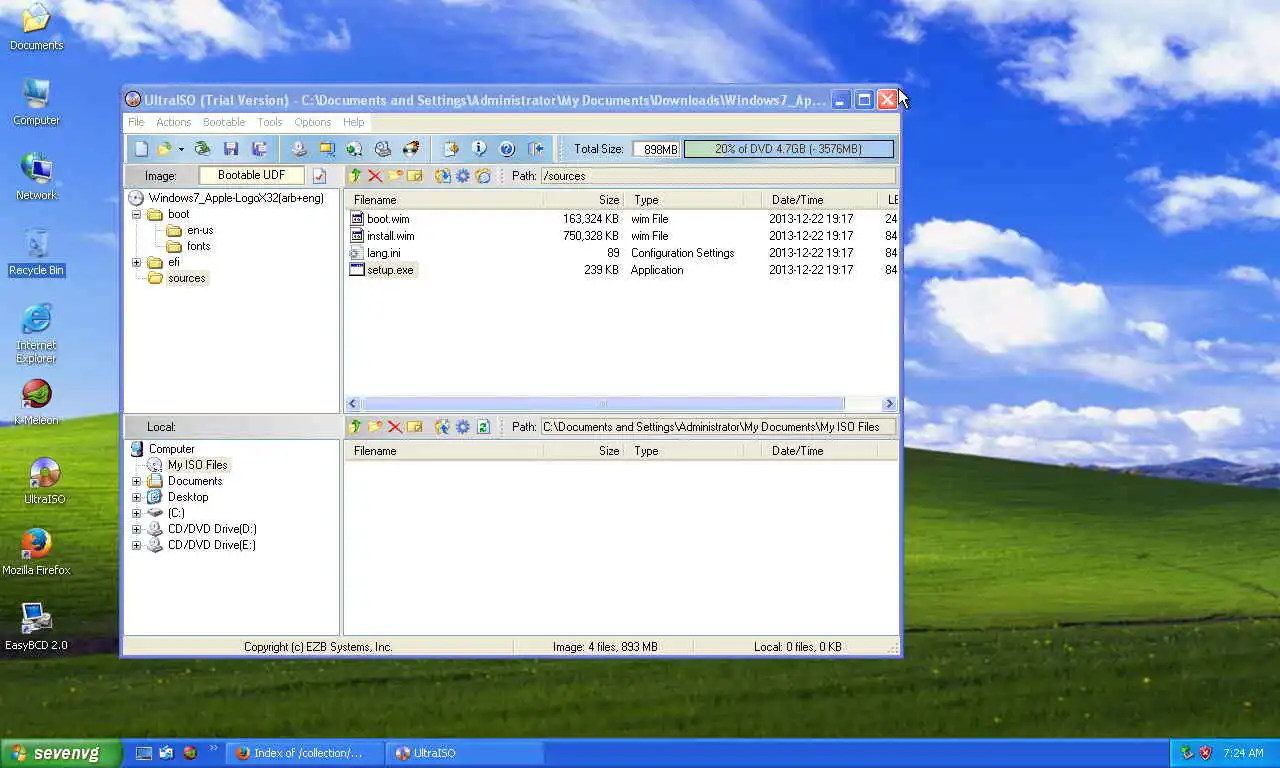Click Rename icon in image pane toolbar

click(415, 176)
